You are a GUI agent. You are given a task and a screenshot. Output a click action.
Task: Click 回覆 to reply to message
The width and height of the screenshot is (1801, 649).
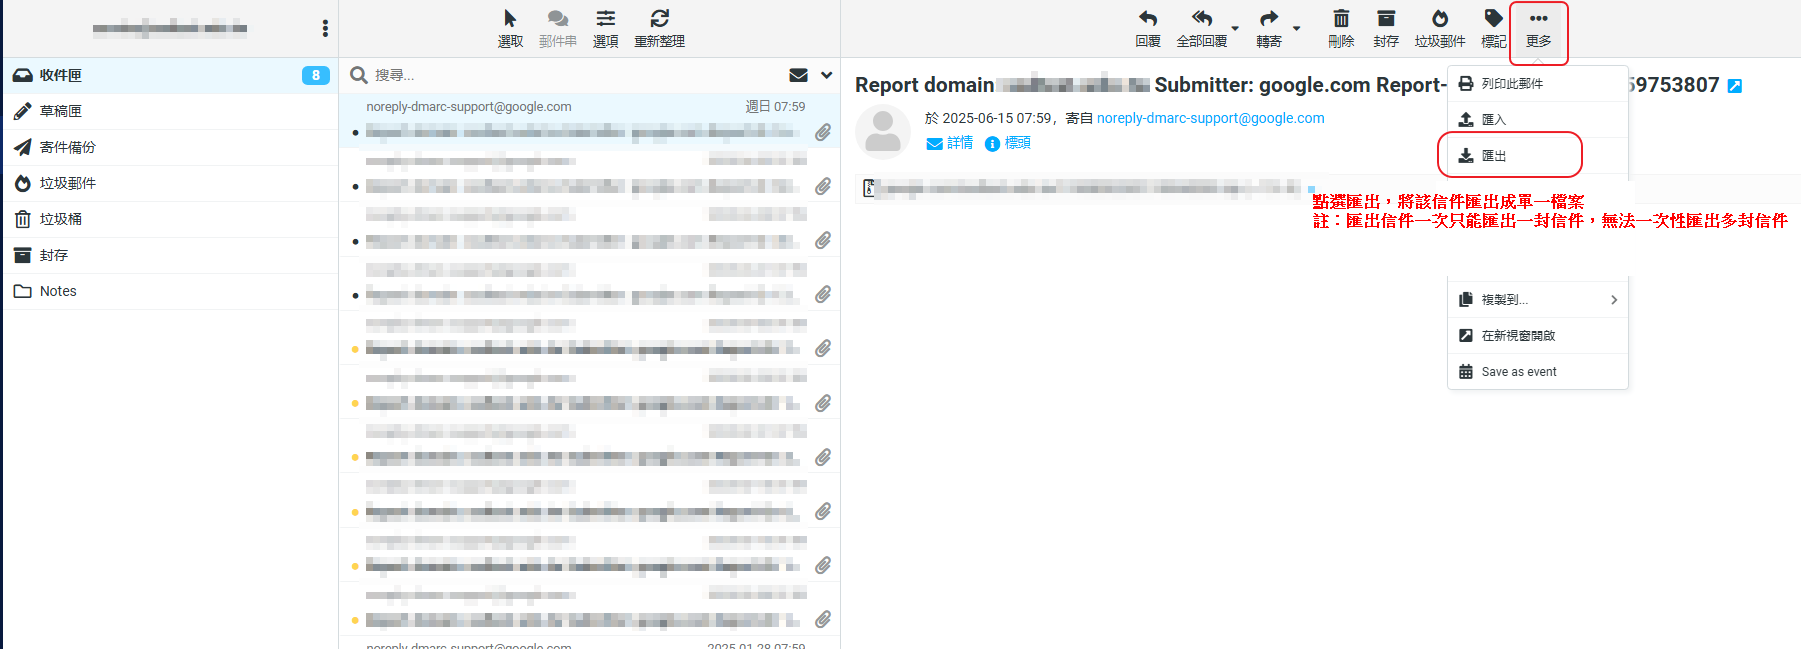(x=1148, y=28)
